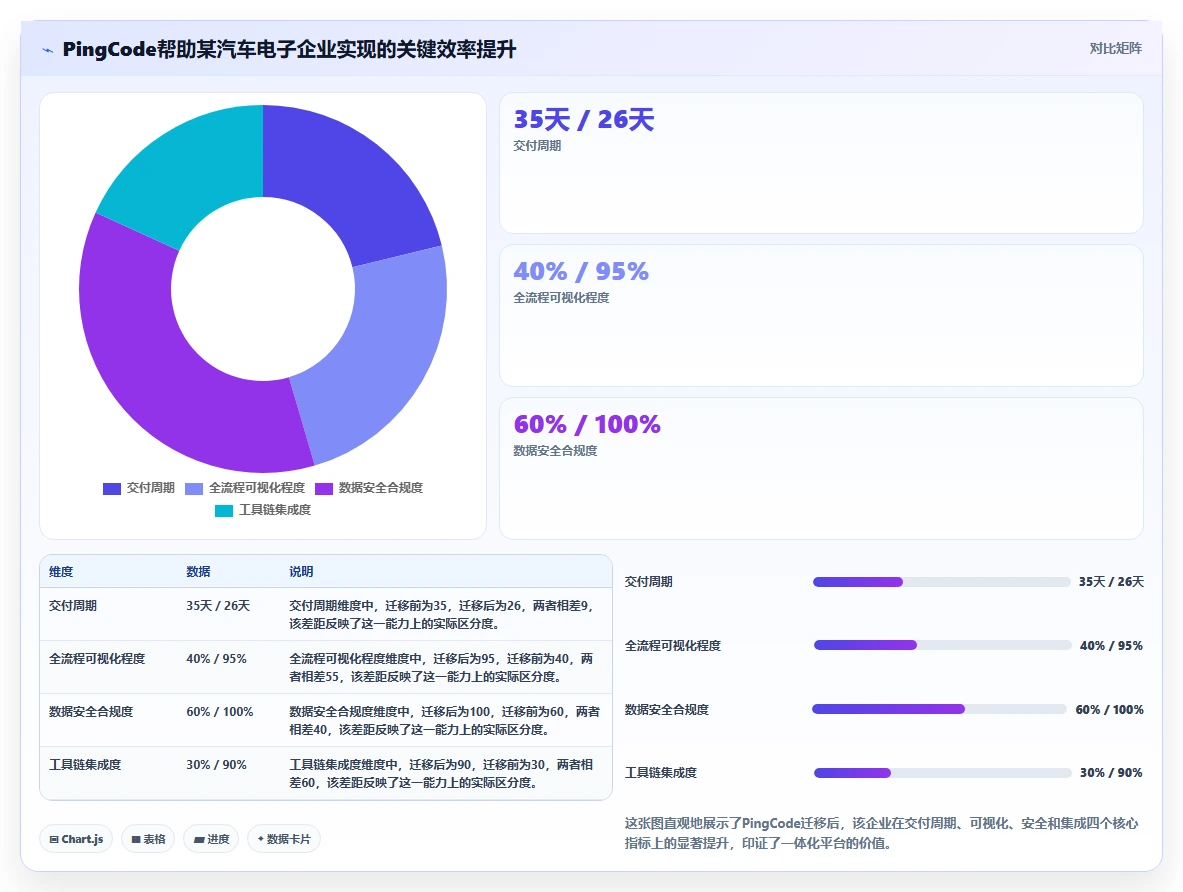Select the 35天 / 26天 data card
The height and width of the screenshot is (892, 1183).
pos(821,163)
